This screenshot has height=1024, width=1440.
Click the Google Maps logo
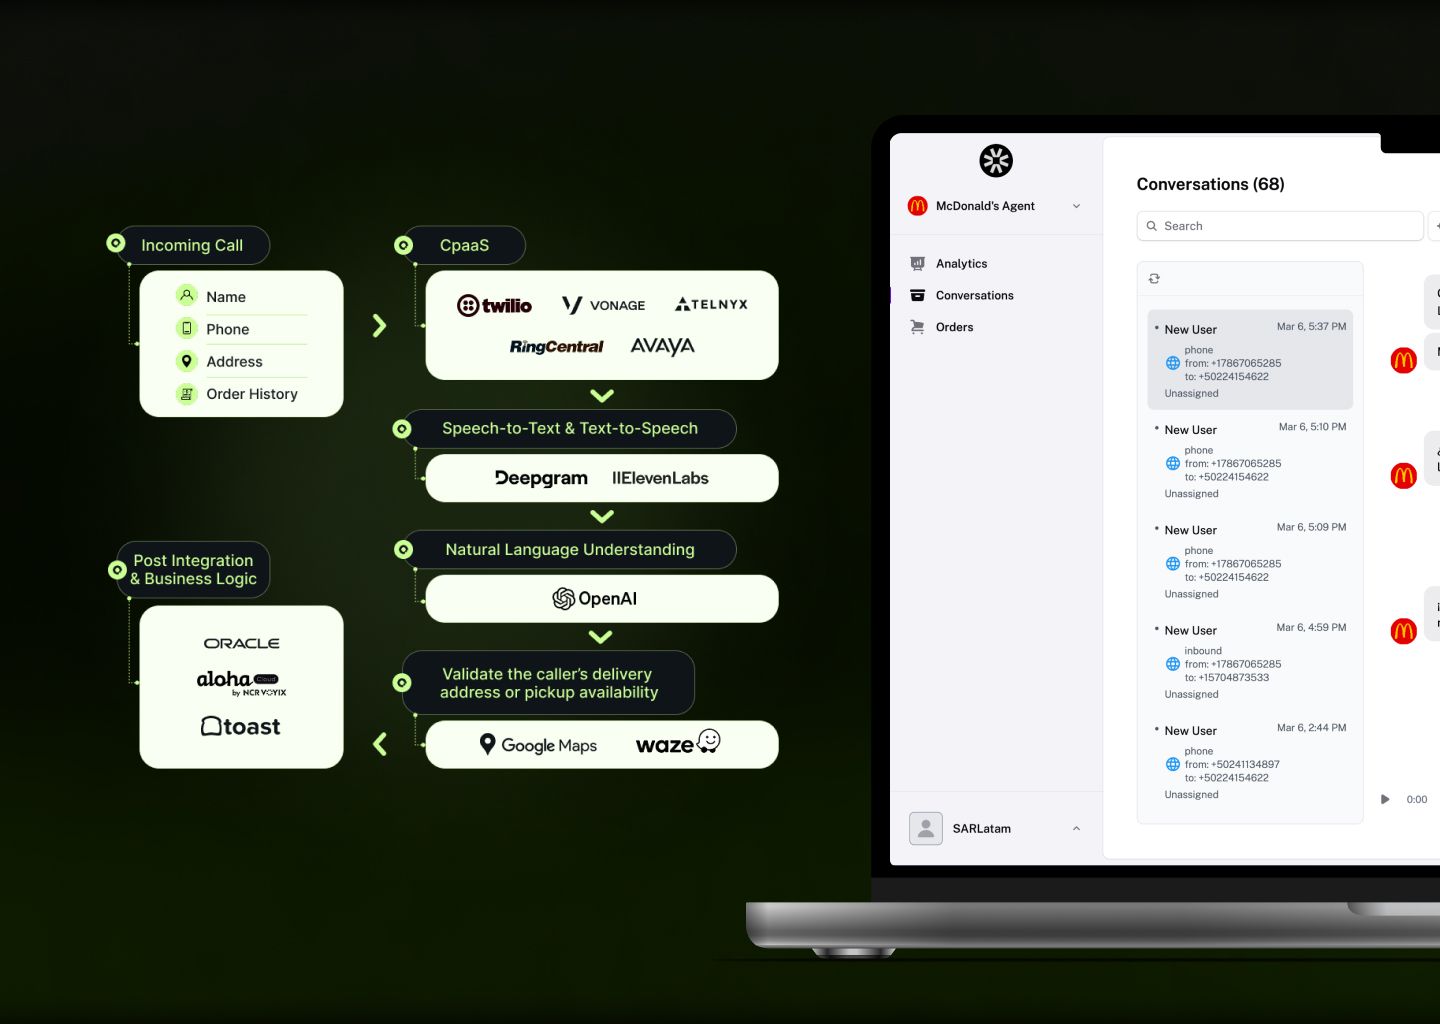point(538,745)
